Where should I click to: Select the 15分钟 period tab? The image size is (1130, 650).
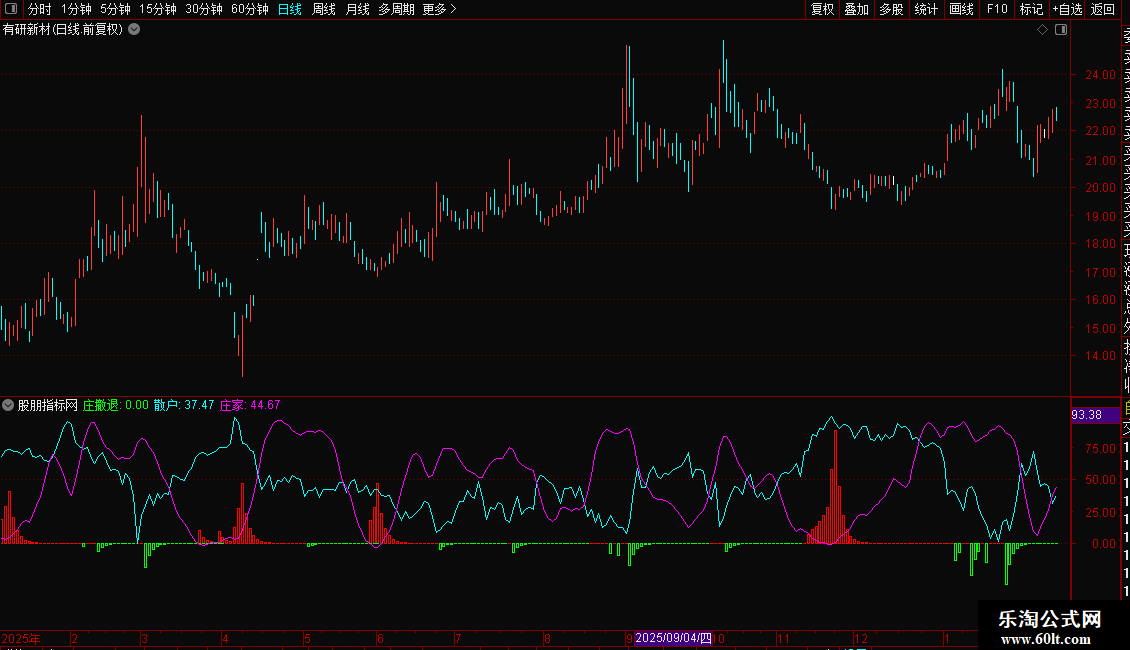(x=158, y=9)
